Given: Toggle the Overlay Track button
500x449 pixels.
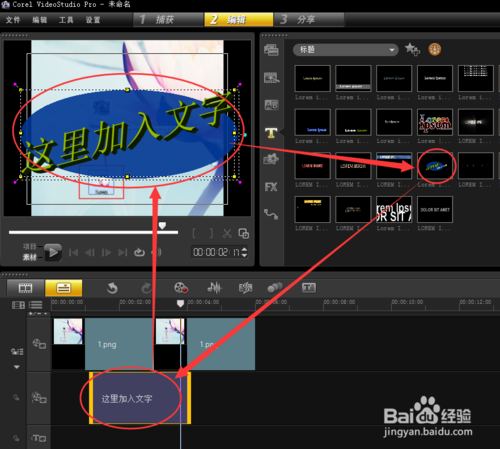Looking at the screenshot, I should 39,397.
